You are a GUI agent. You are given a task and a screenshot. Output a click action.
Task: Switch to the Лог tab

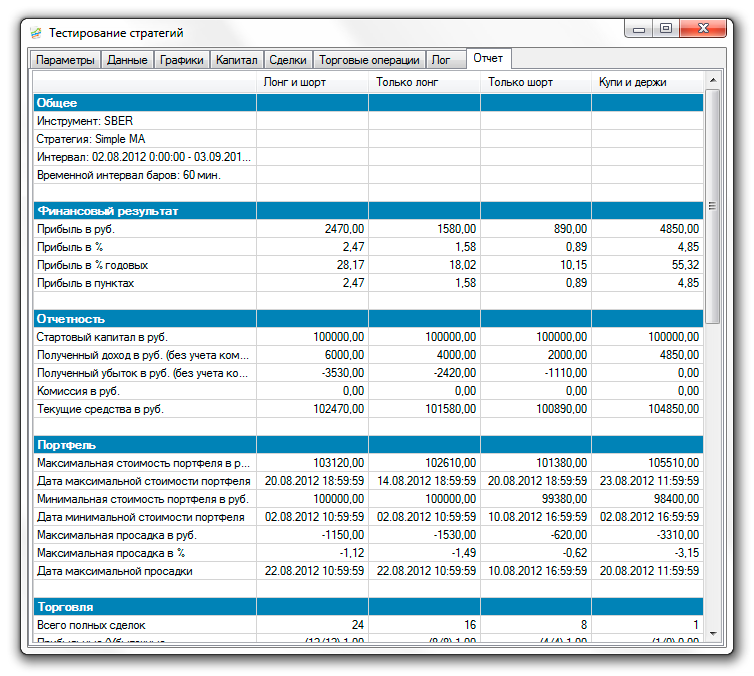click(x=440, y=60)
